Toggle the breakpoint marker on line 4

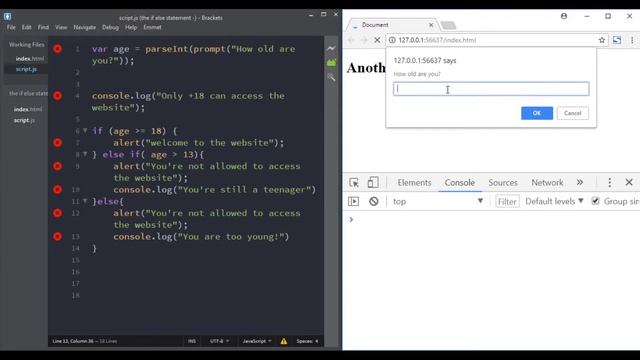(x=58, y=96)
